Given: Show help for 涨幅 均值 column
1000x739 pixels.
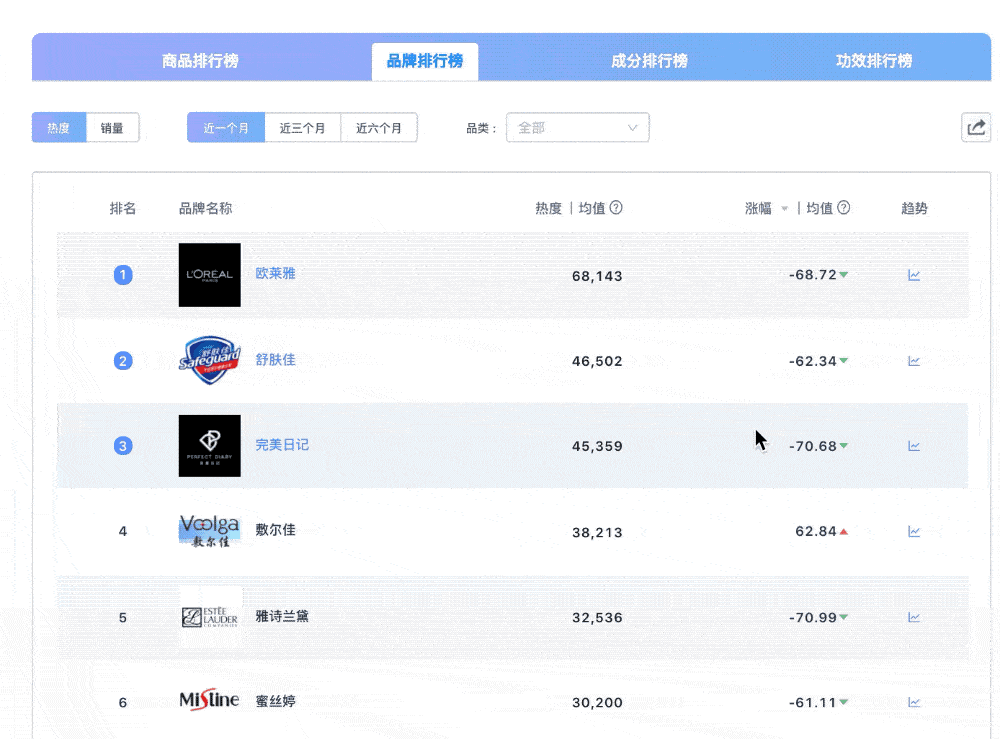Looking at the screenshot, I should pyautogui.click(x=844, y=208).
